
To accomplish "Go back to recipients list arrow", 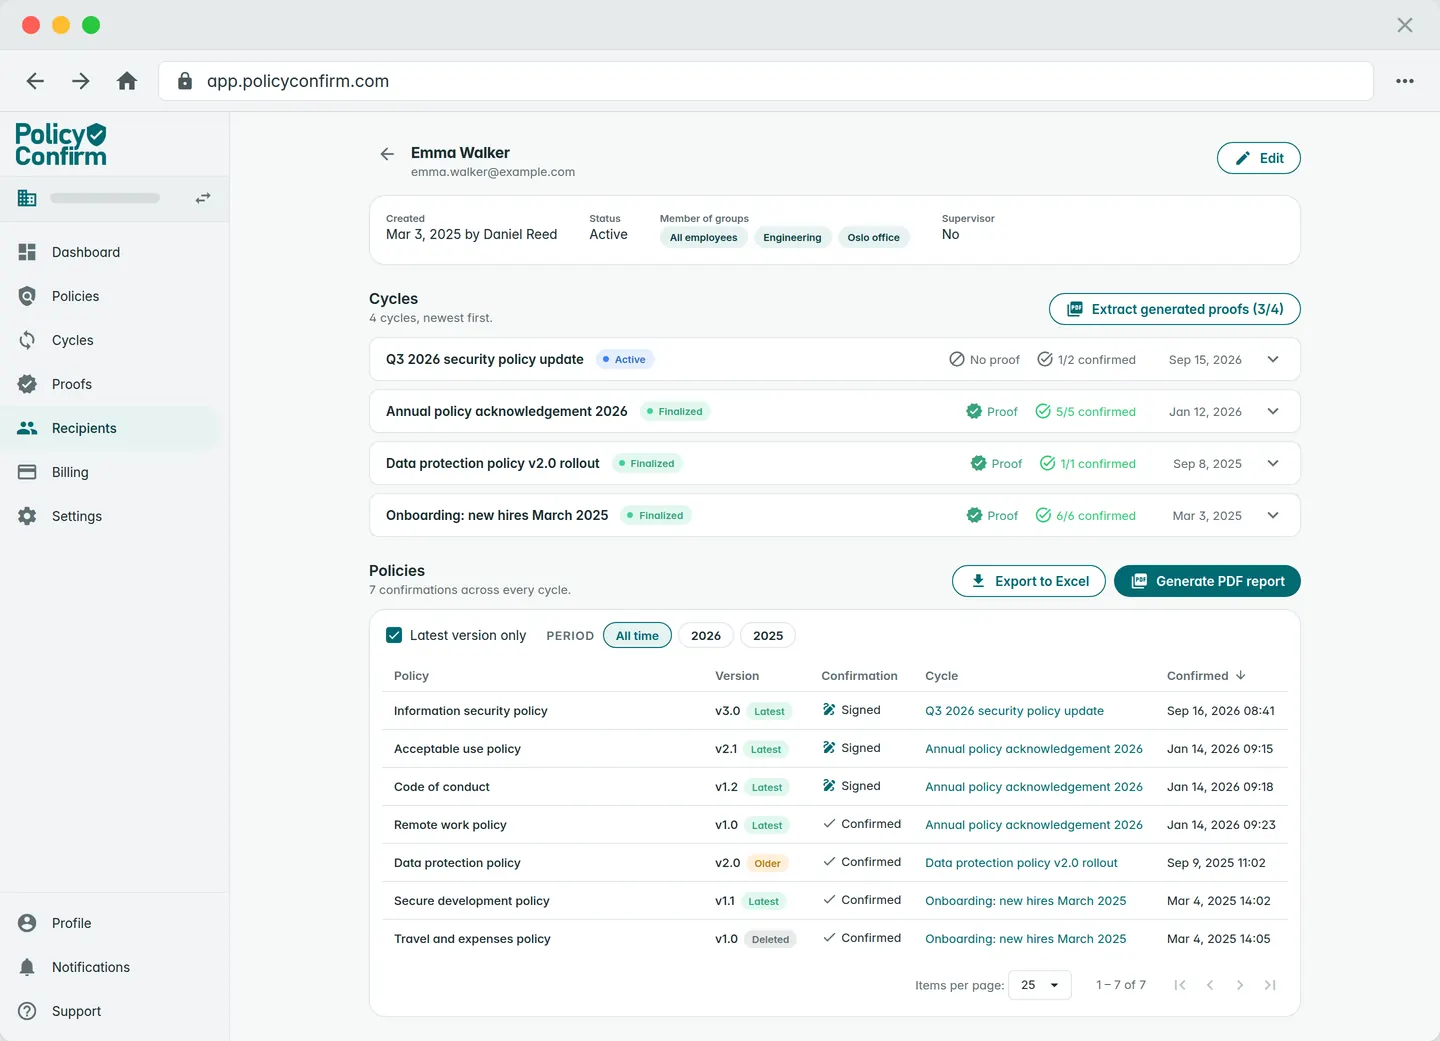I will [x=387, y=154].
